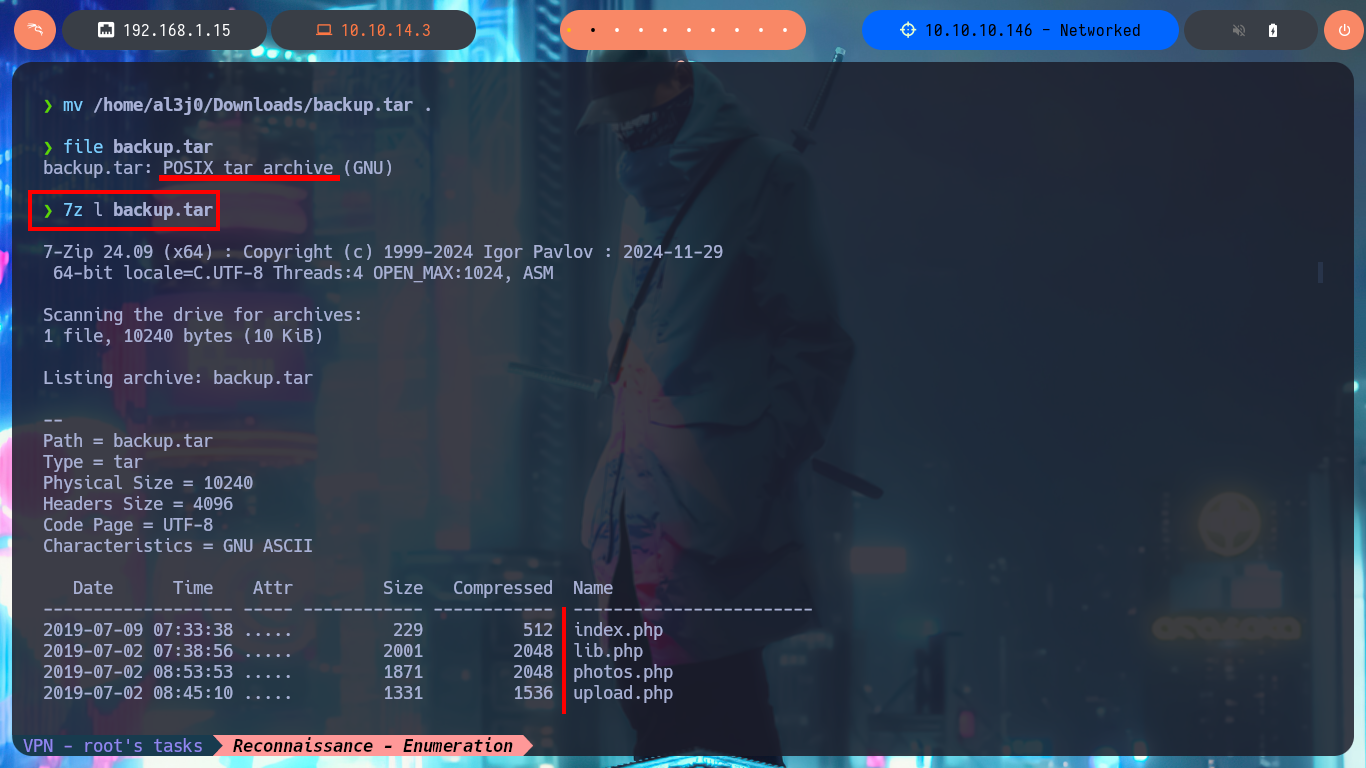Click the 'POSIX tar archive' output text
Image resolution: width=1366 pixels, height=768 pixels.
pyautogui.click(x=248, y=168)
